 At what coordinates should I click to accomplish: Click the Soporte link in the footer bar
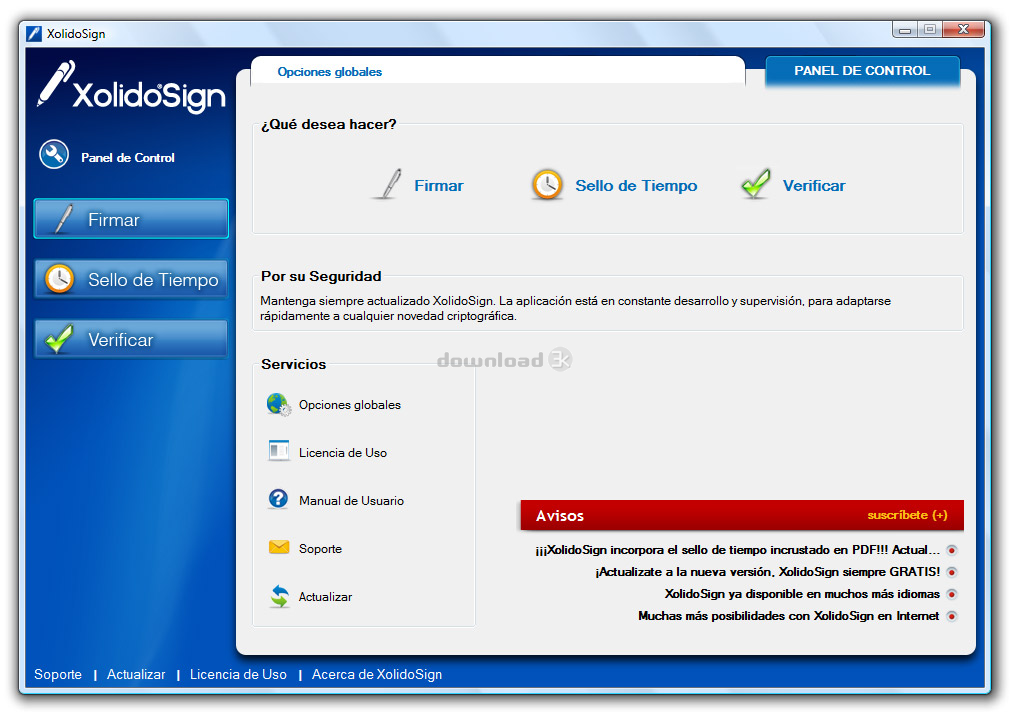point(58,675)
